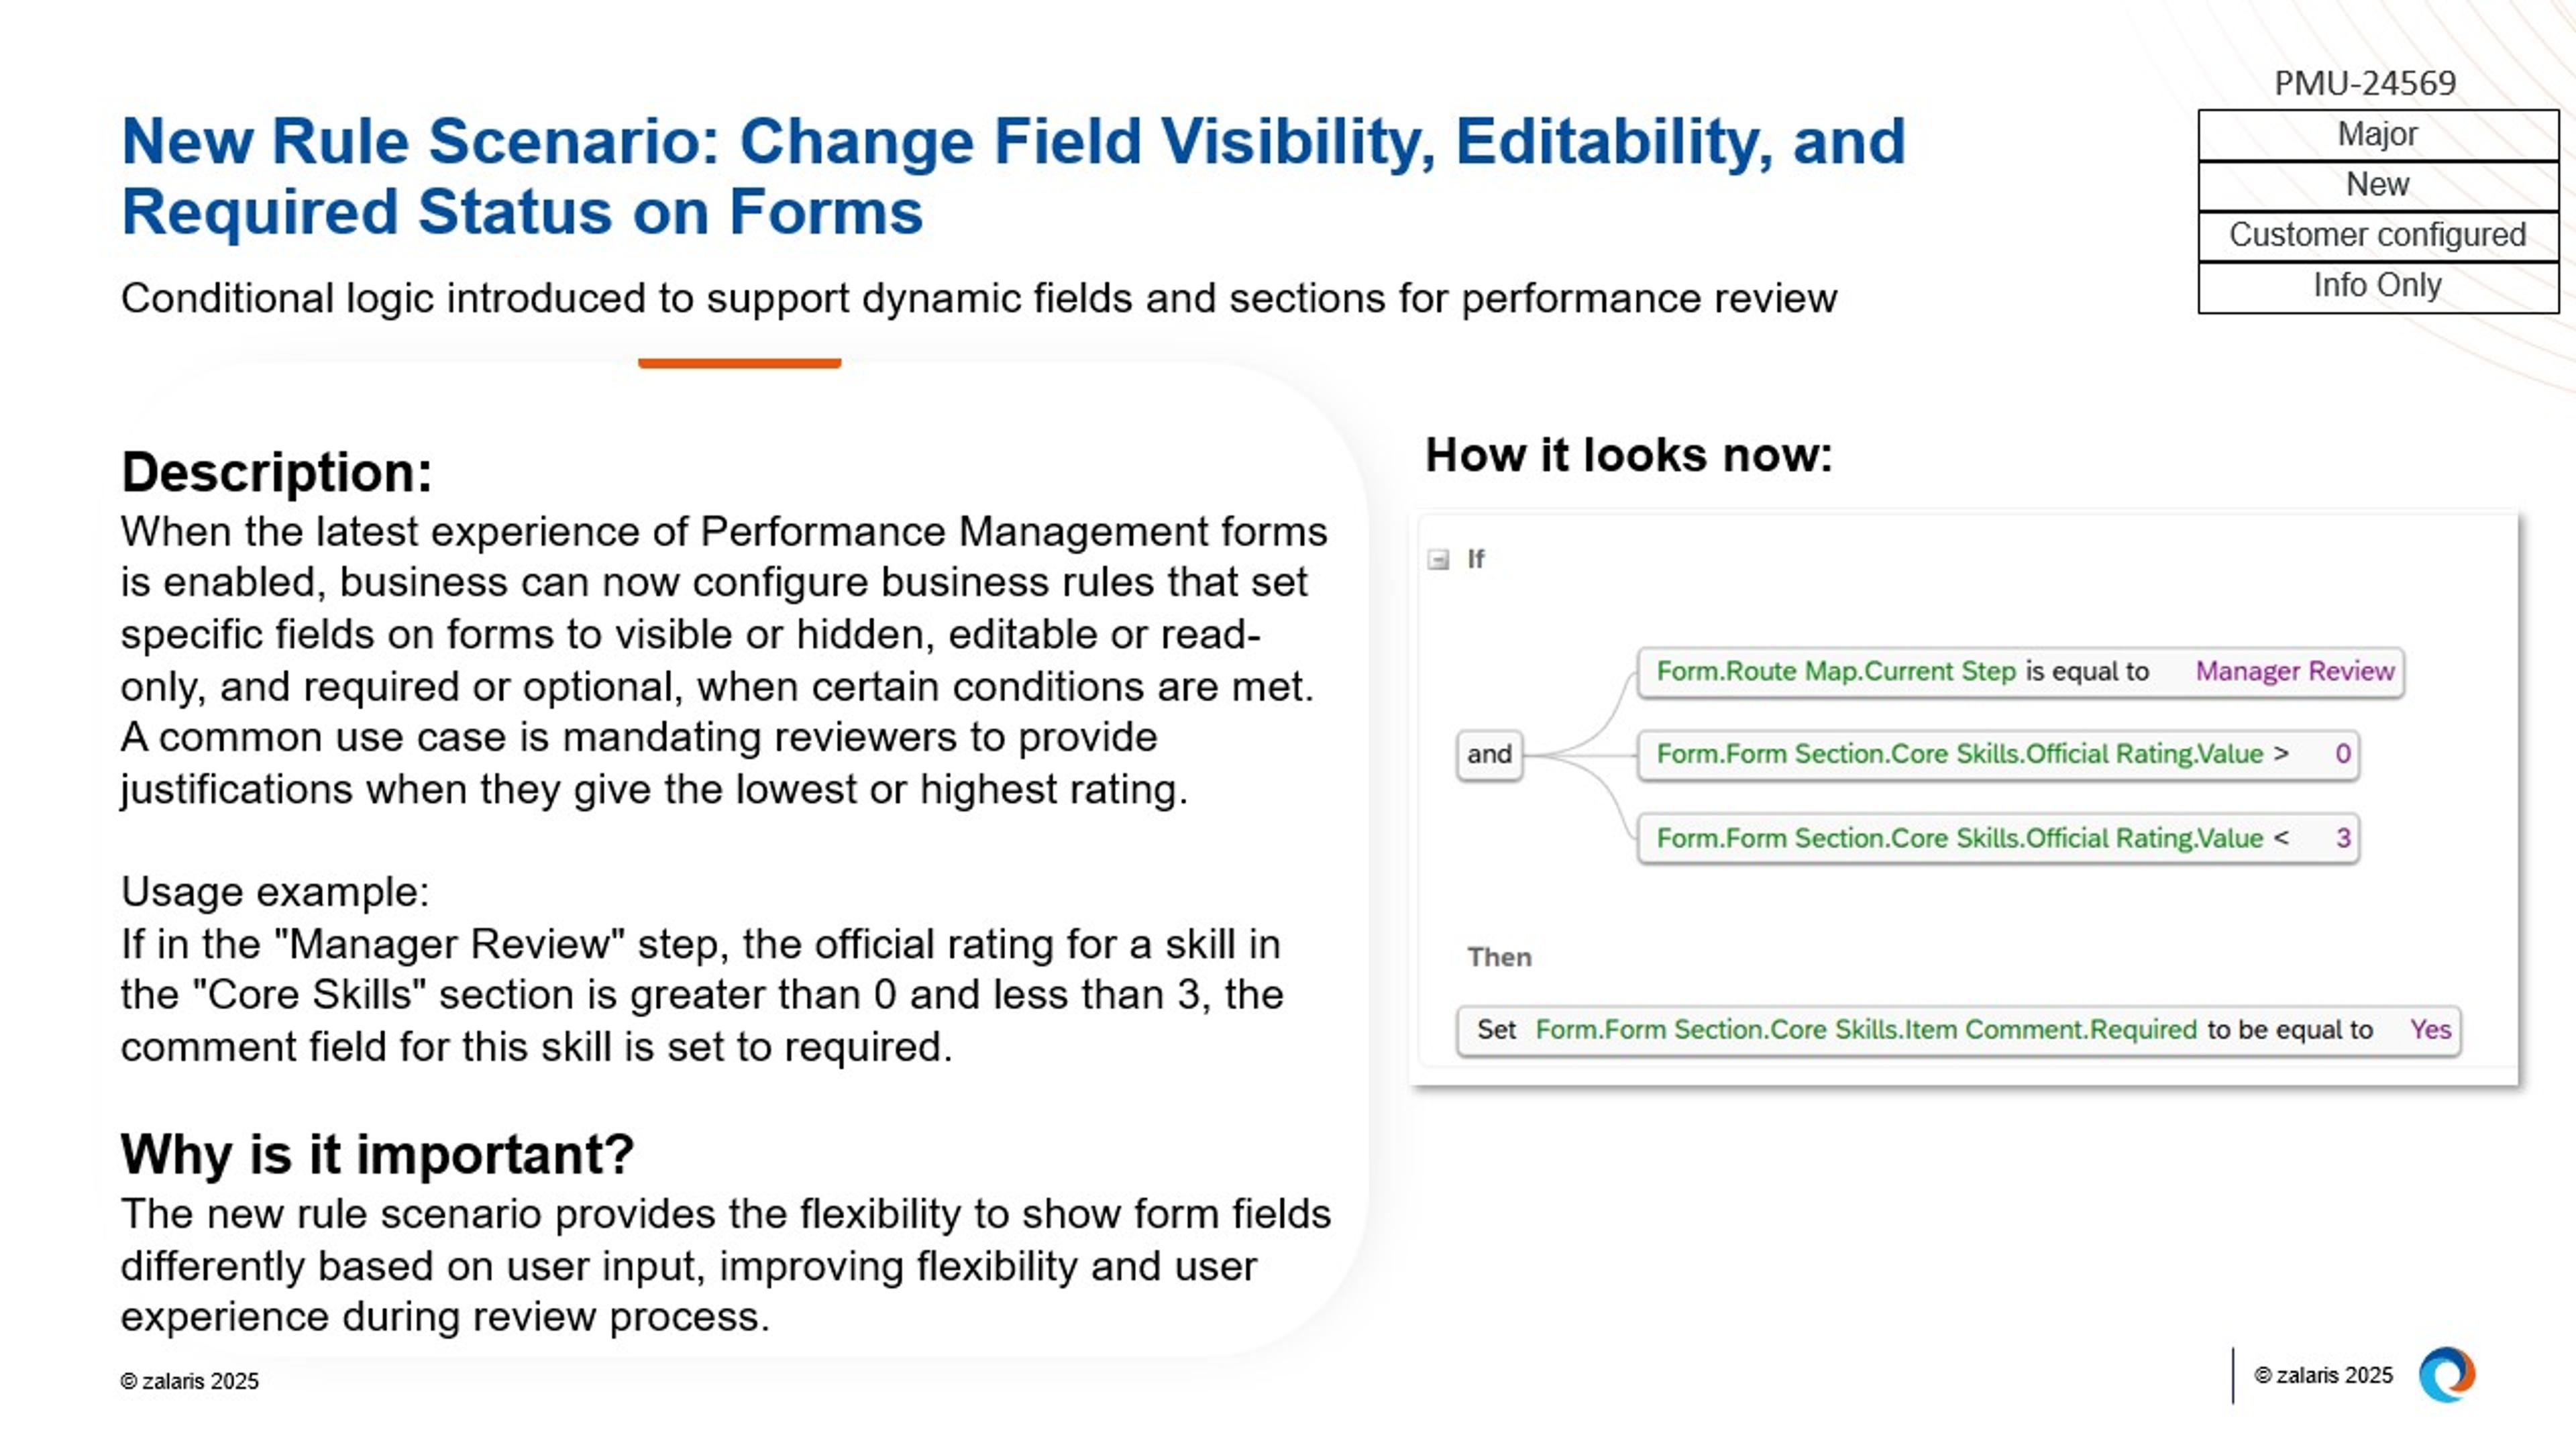Click the "Then" label in rule builder
This screenshot has height=1449, width=2576.
pos(1500,957)
